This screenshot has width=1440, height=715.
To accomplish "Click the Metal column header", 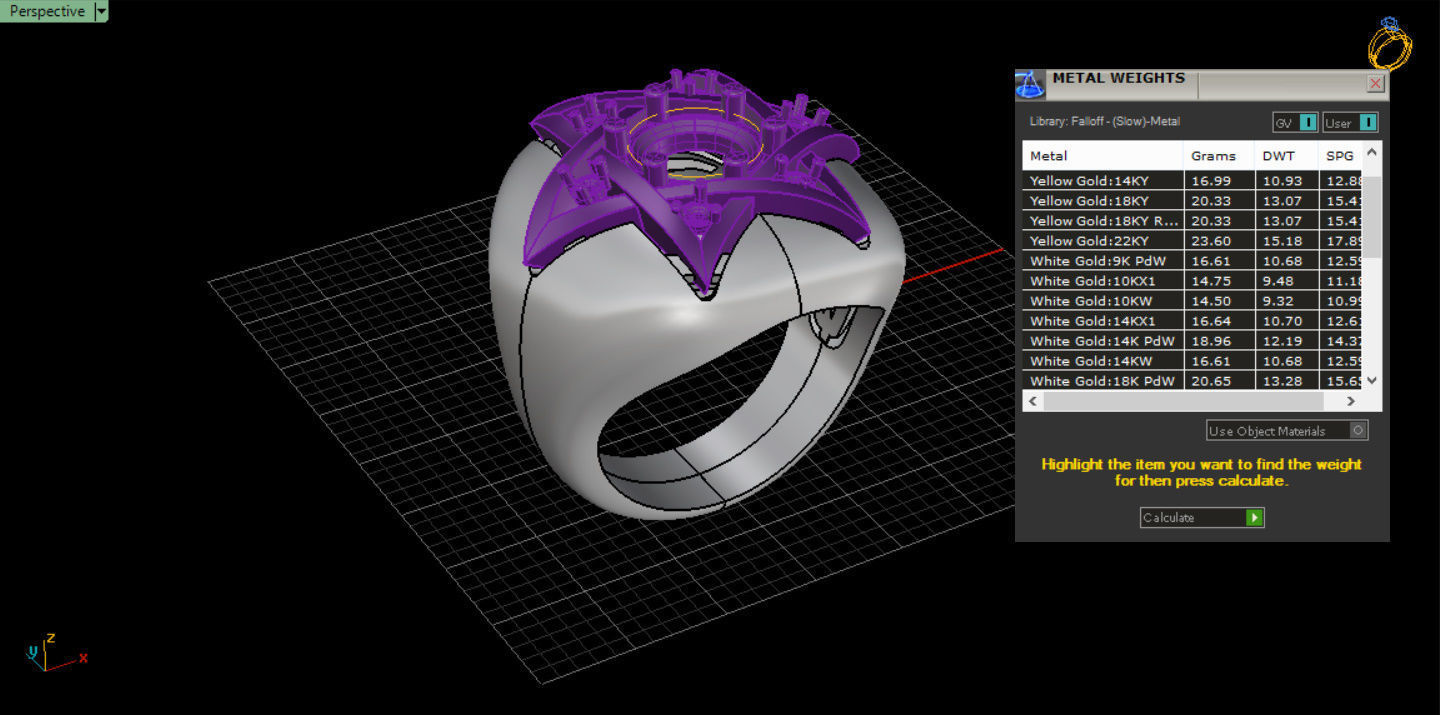I will 1103,156.
